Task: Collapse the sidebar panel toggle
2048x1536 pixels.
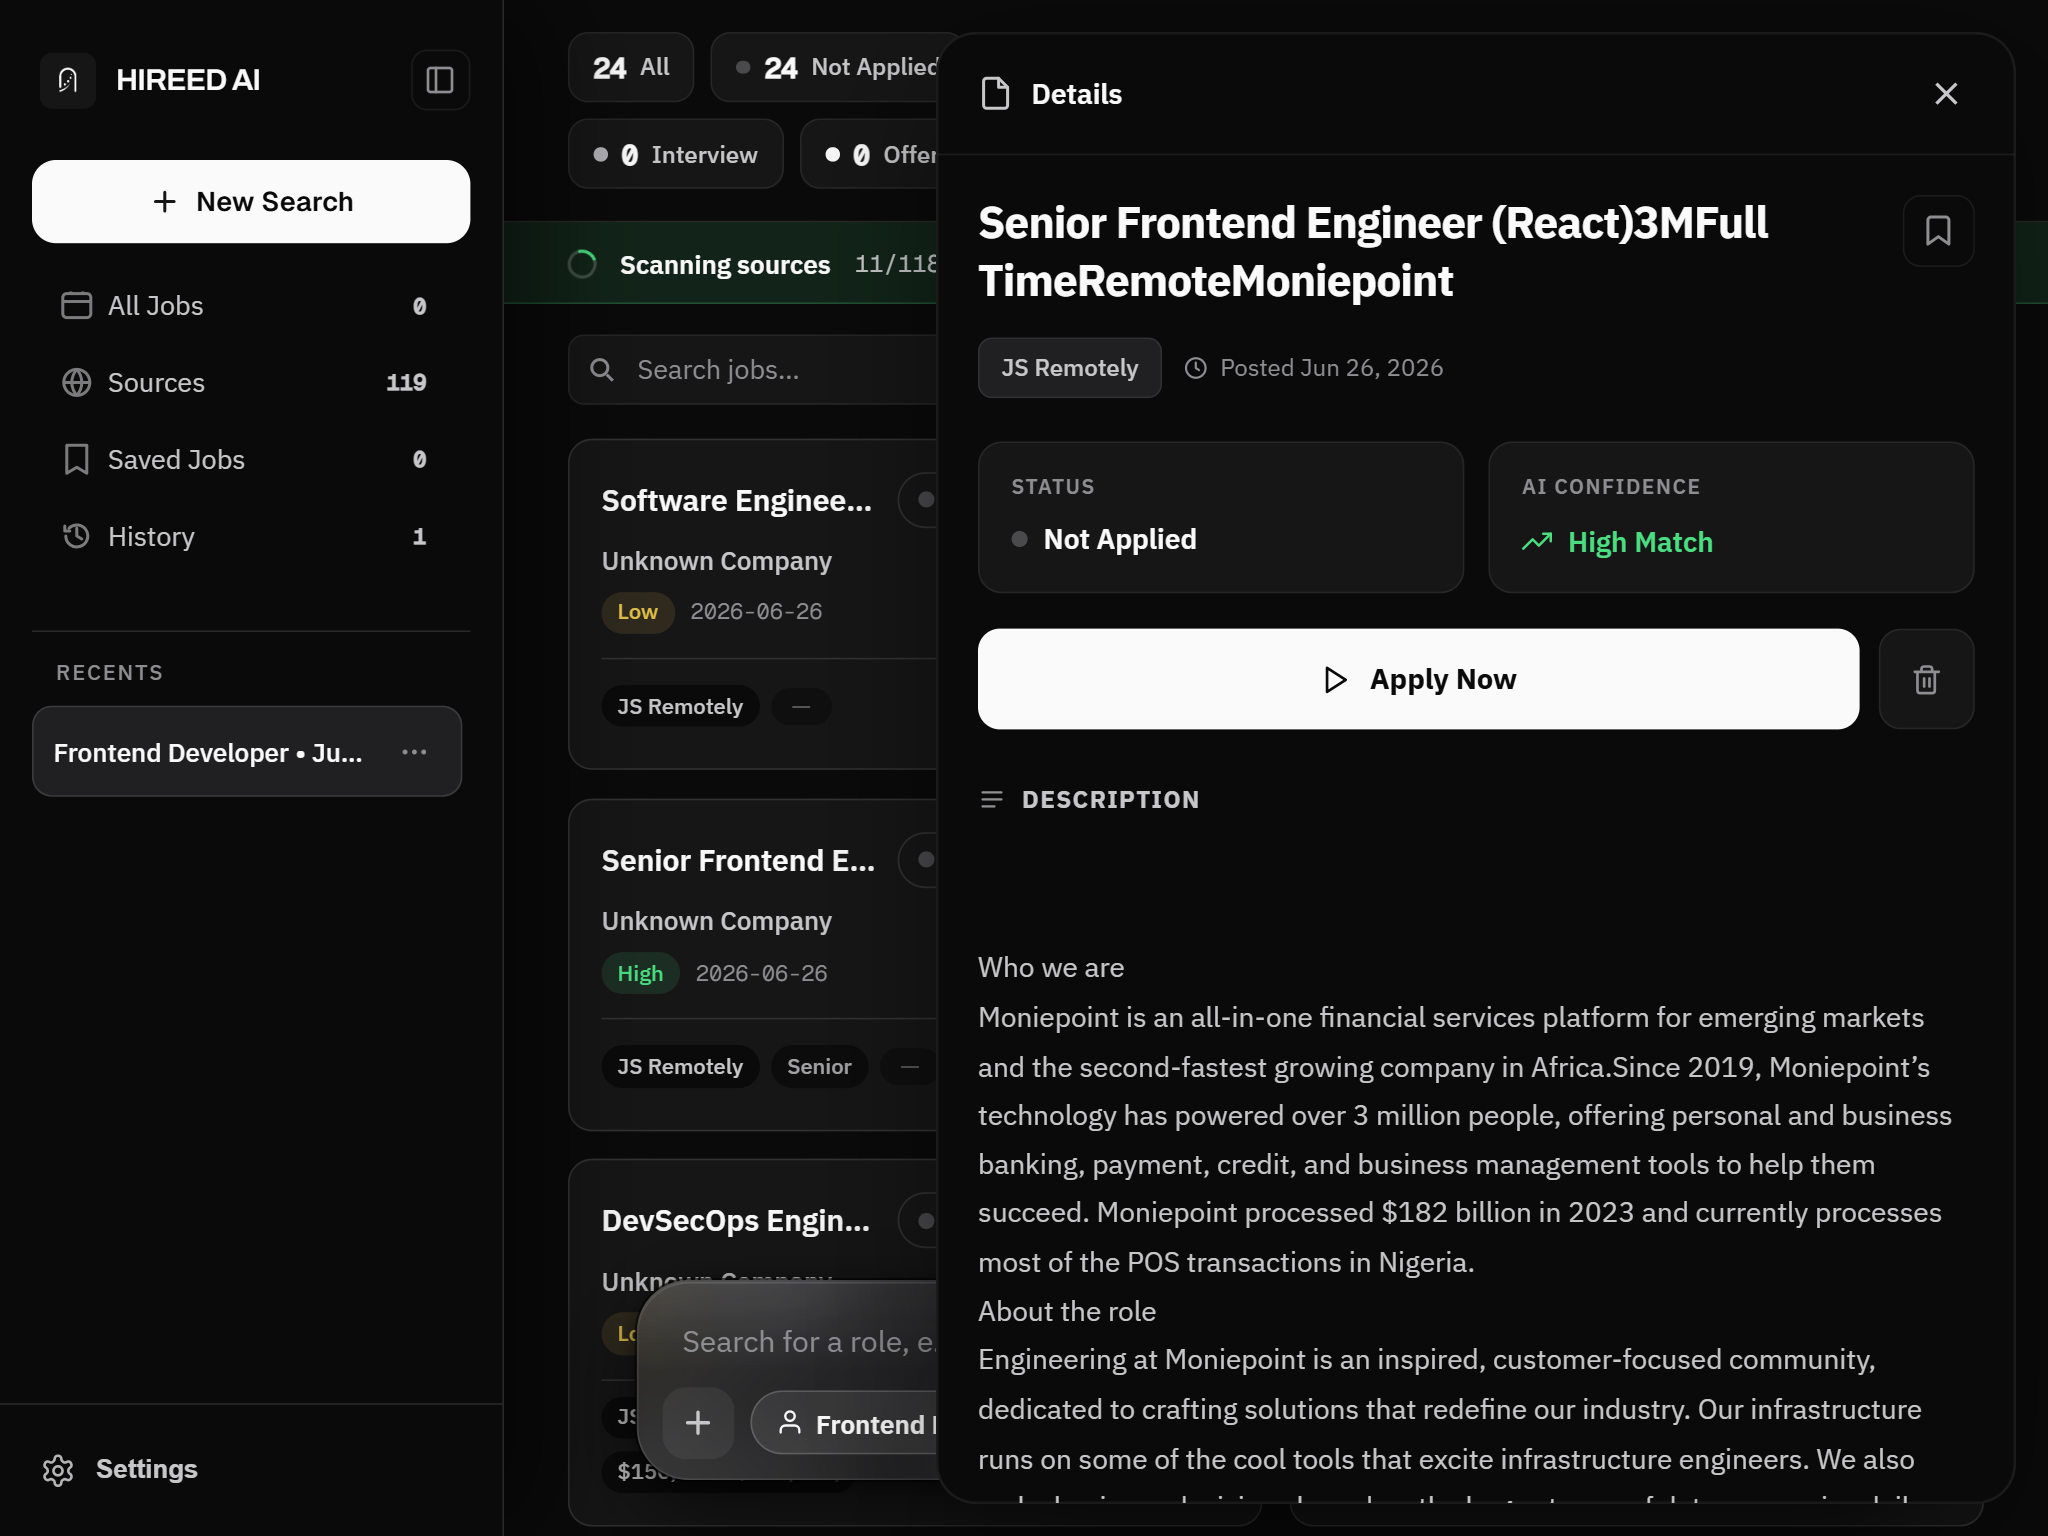Action: click(440, 80)
